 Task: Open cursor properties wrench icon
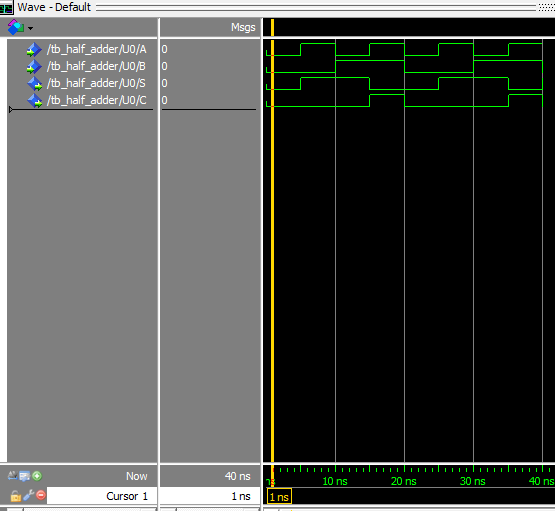pyautogui.click(x=29, y=495)
